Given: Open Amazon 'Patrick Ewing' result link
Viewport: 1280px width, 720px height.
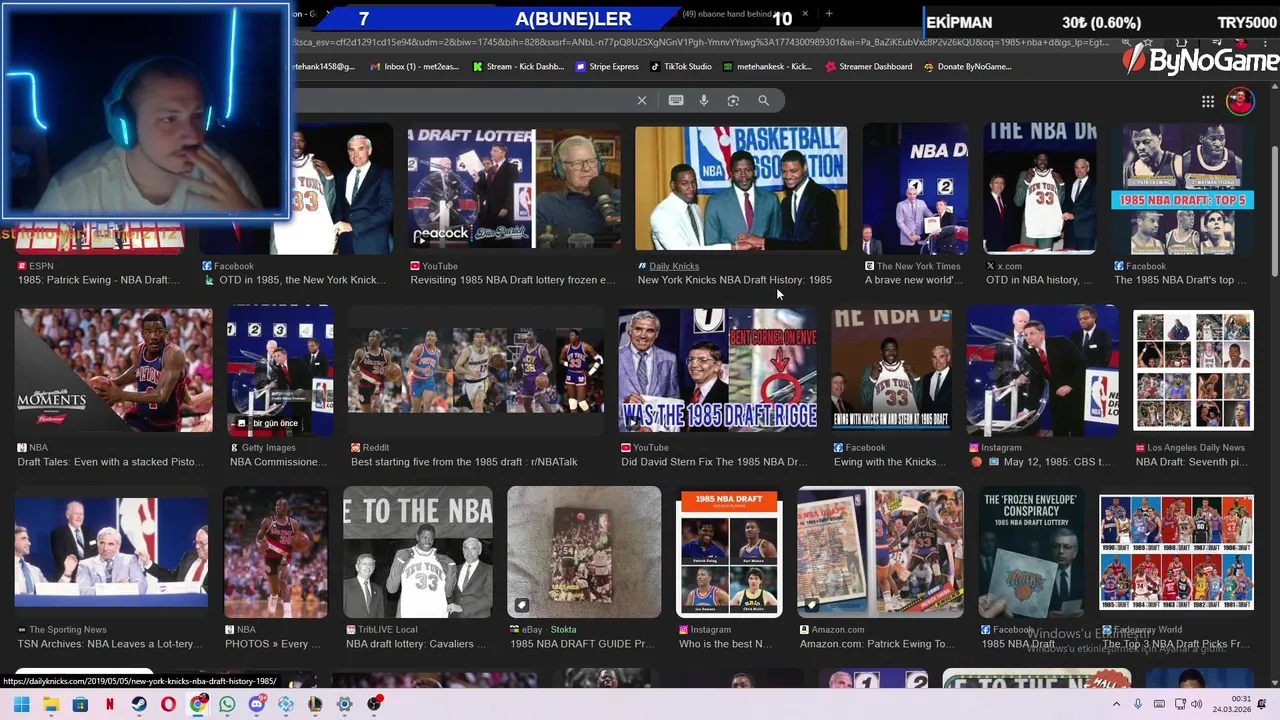Looking at the screenshot, I should [877, 644].
